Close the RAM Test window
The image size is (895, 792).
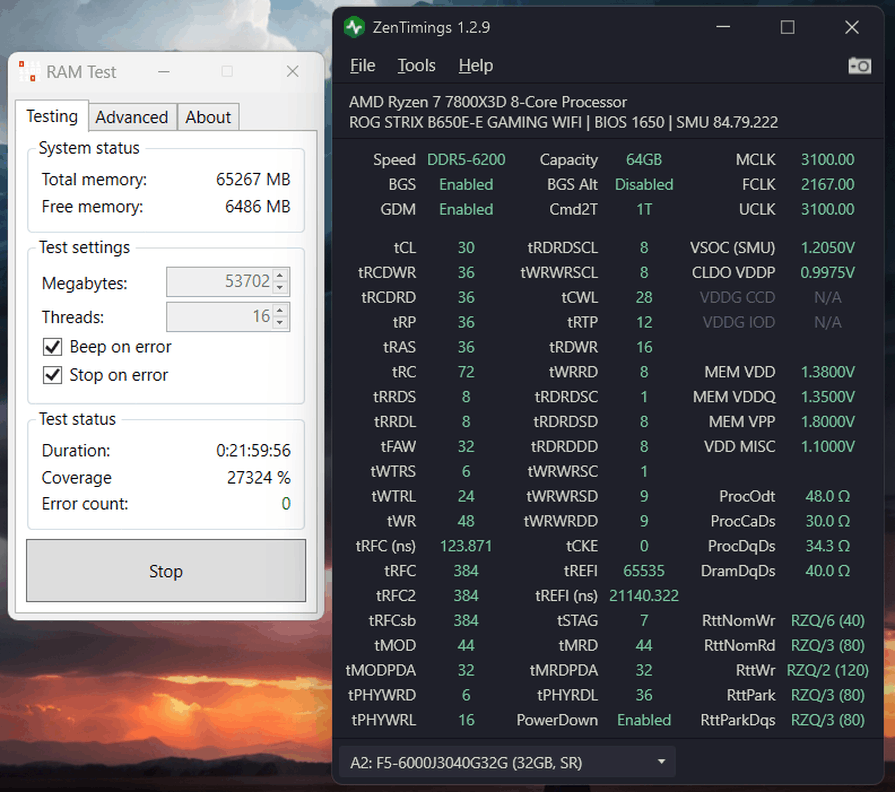(x=292, y=72)
